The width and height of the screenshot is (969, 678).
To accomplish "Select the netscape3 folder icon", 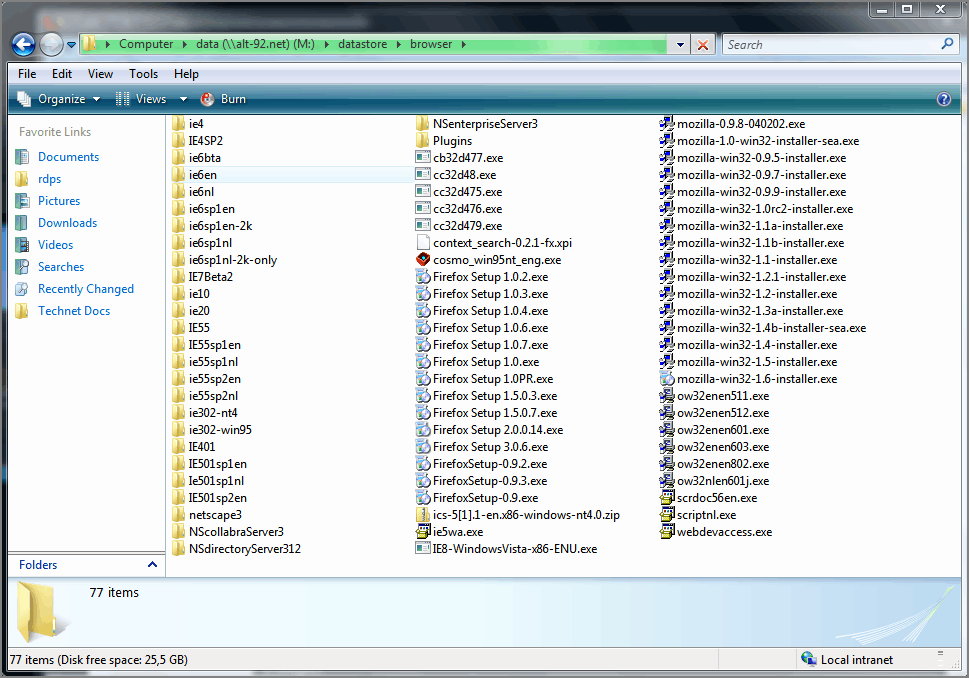I will [178, 515].
